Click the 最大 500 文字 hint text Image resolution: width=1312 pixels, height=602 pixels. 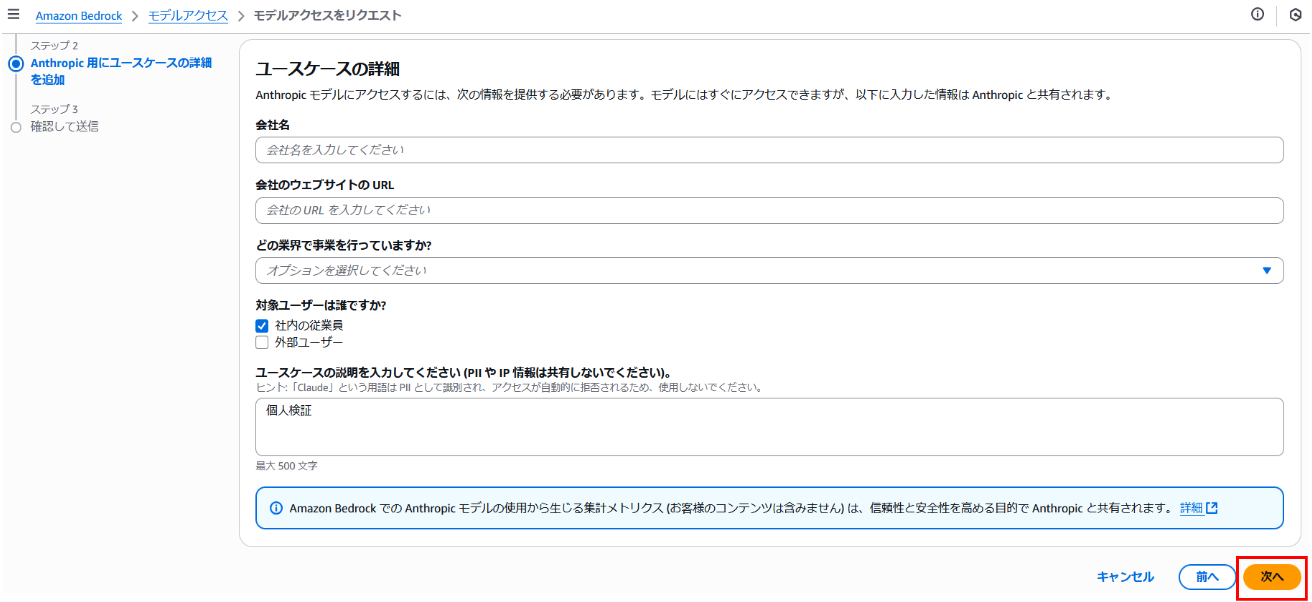click(287, 466)
